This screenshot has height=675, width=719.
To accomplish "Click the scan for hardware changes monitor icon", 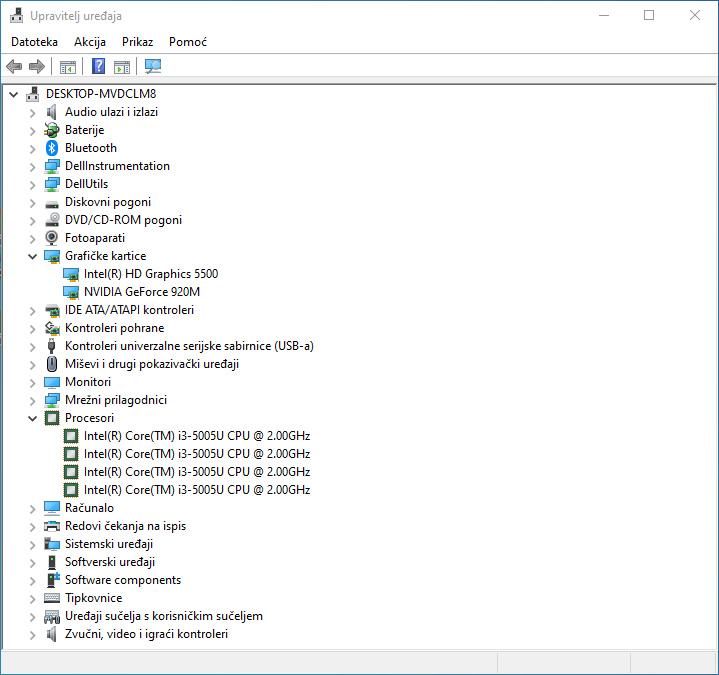I will point(153,66).
